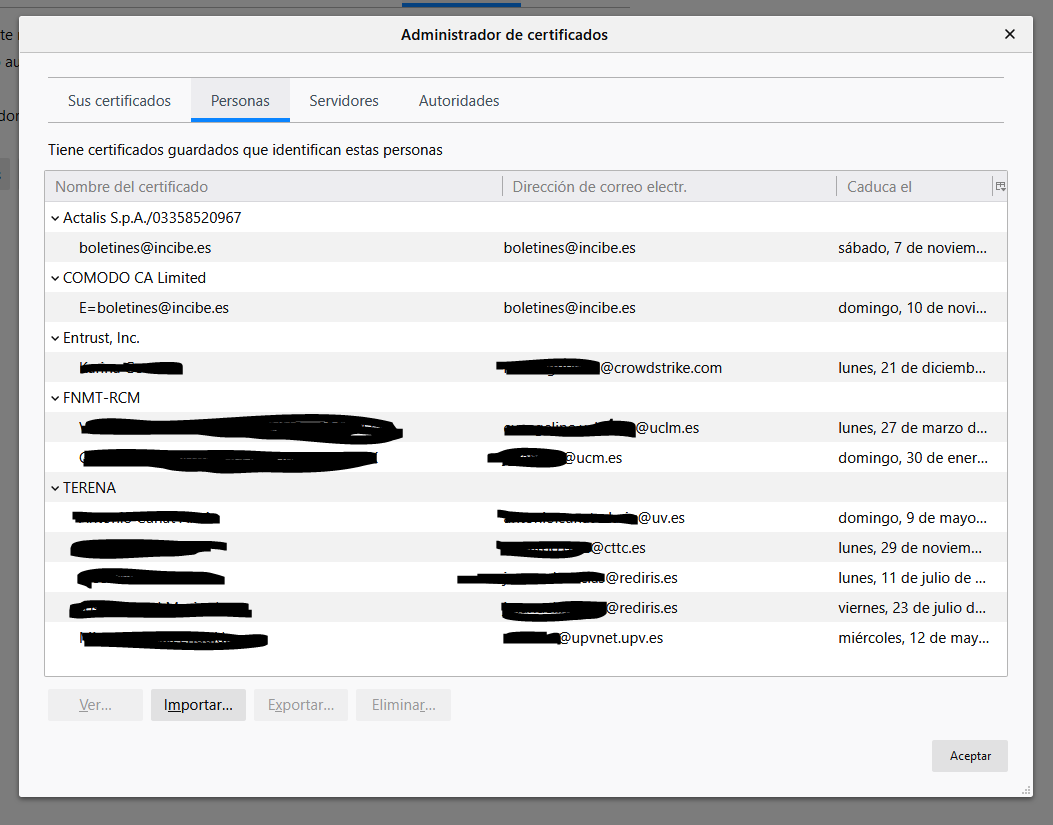Collapse the Entrust, Inc. group
This screenshot has width=1053, height=825.
click(x=54, y=338)
